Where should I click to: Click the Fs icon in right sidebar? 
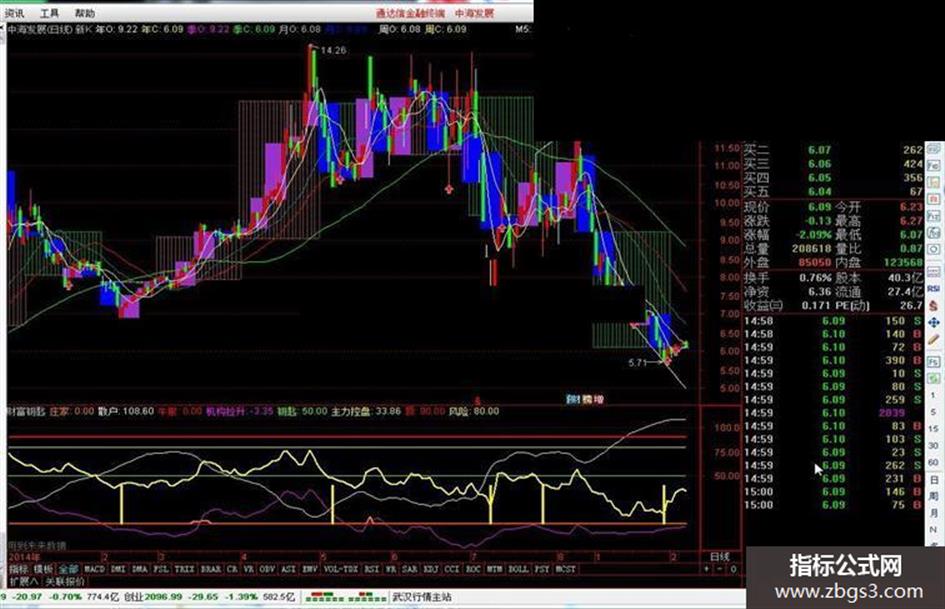point(934,362)
